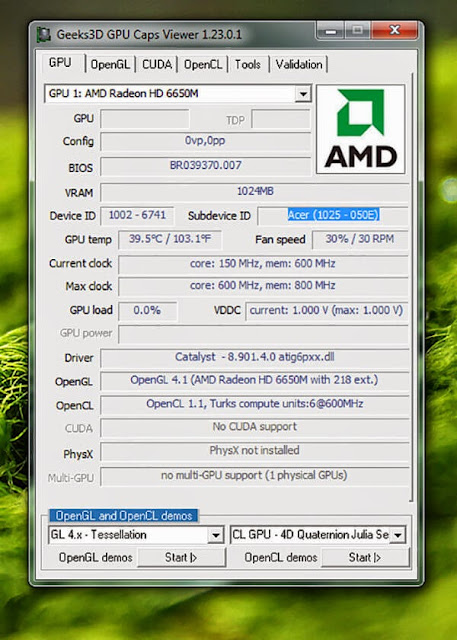457x640 pixels.
Task: Click the PhysX not installed field
Action: [255, 451]
